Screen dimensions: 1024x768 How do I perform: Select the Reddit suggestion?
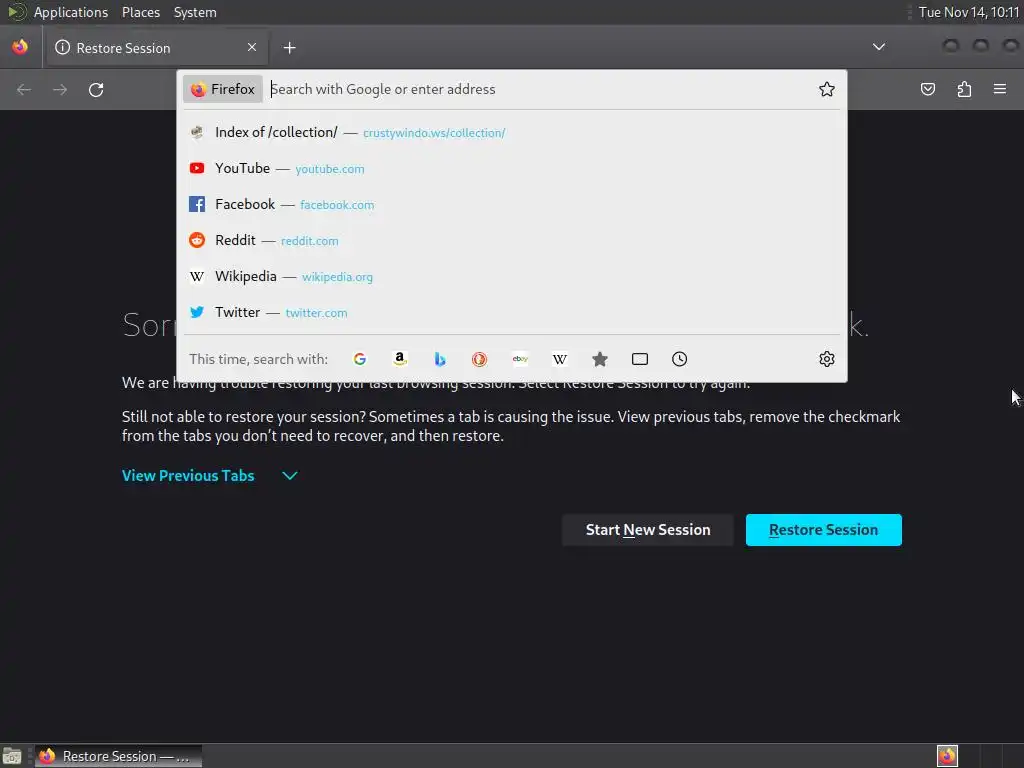pyautogui.click(x=512, y=240)
